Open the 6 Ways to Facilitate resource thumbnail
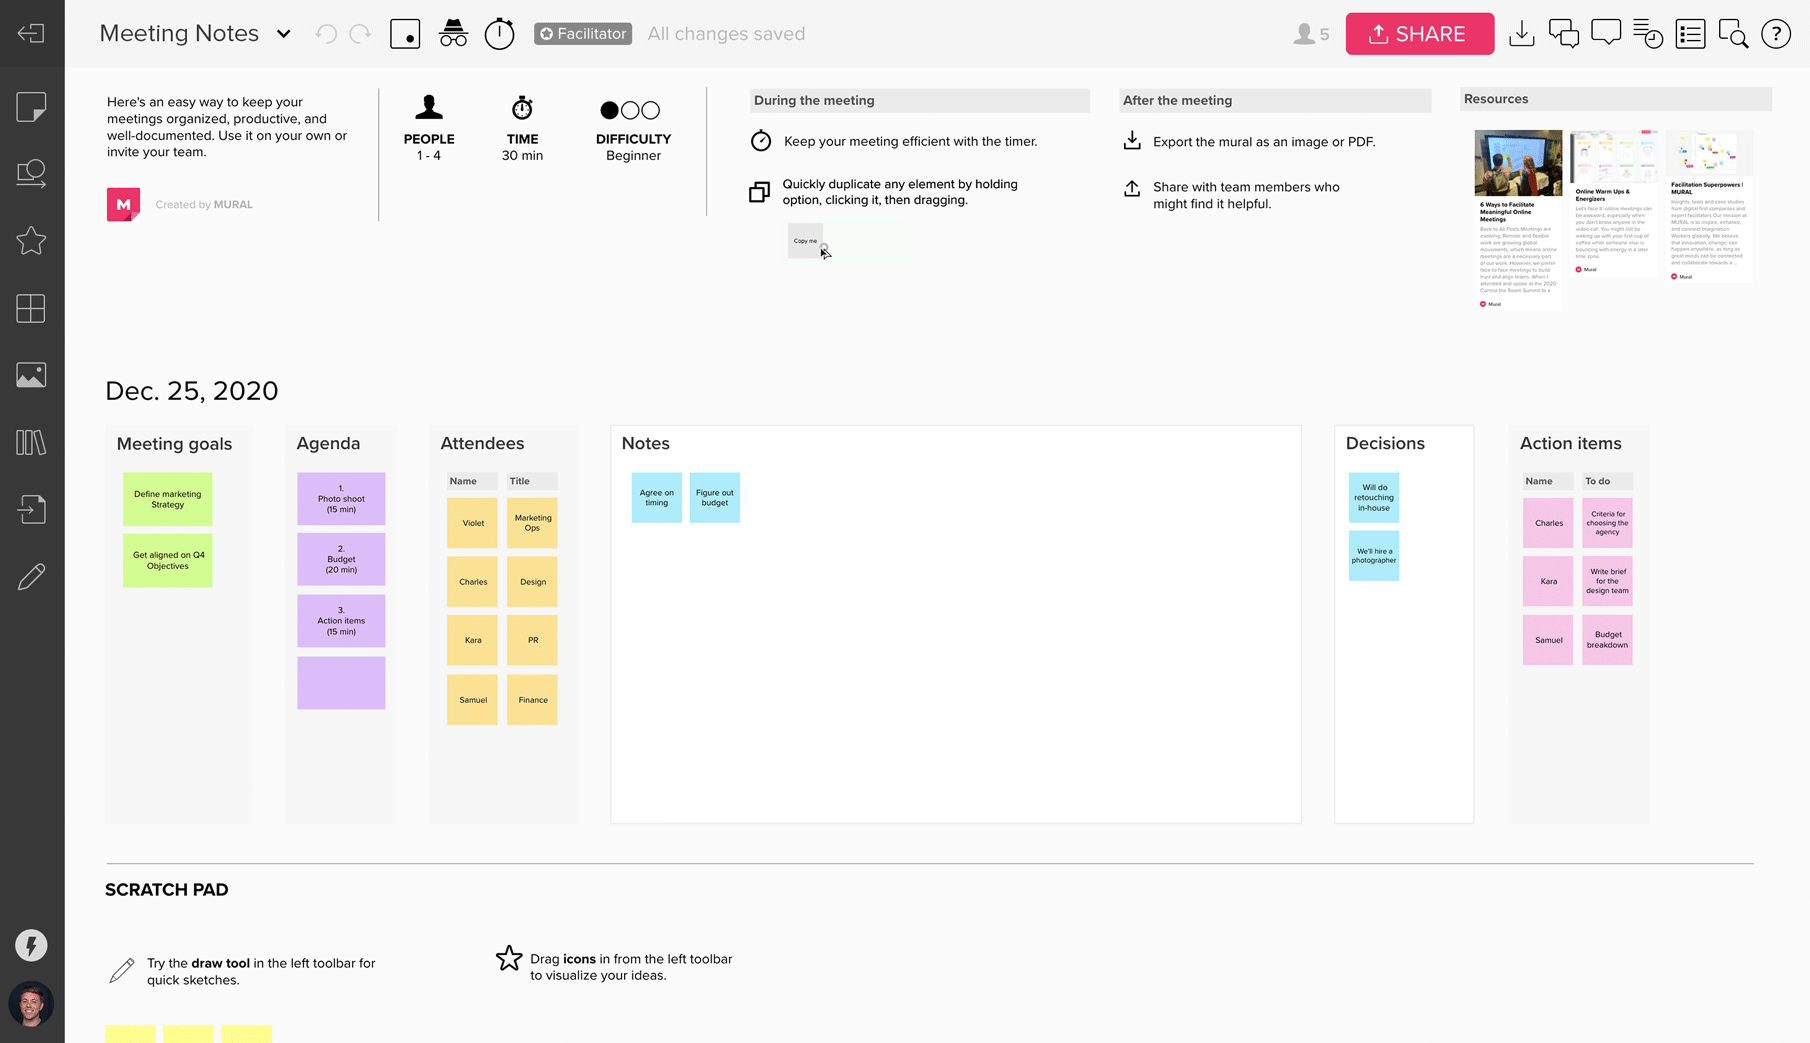Screen dimensions: 1810x1043 coord(1517,219)
